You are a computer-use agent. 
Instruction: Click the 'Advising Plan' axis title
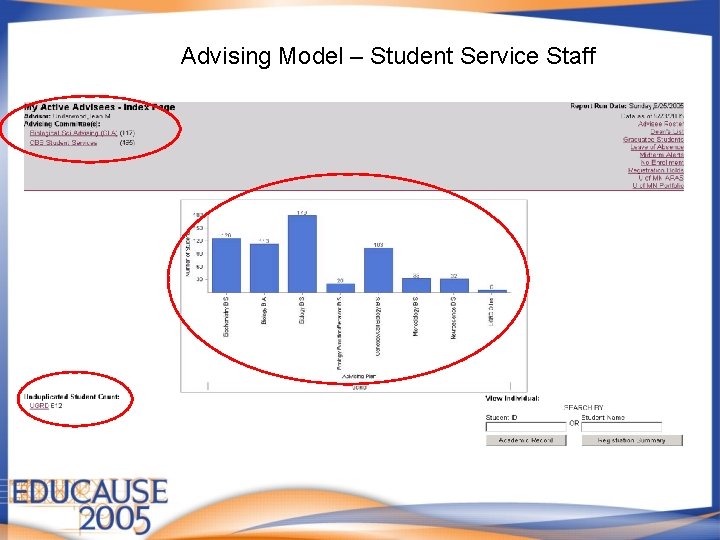pyautogui.click(x=359, y=376)
